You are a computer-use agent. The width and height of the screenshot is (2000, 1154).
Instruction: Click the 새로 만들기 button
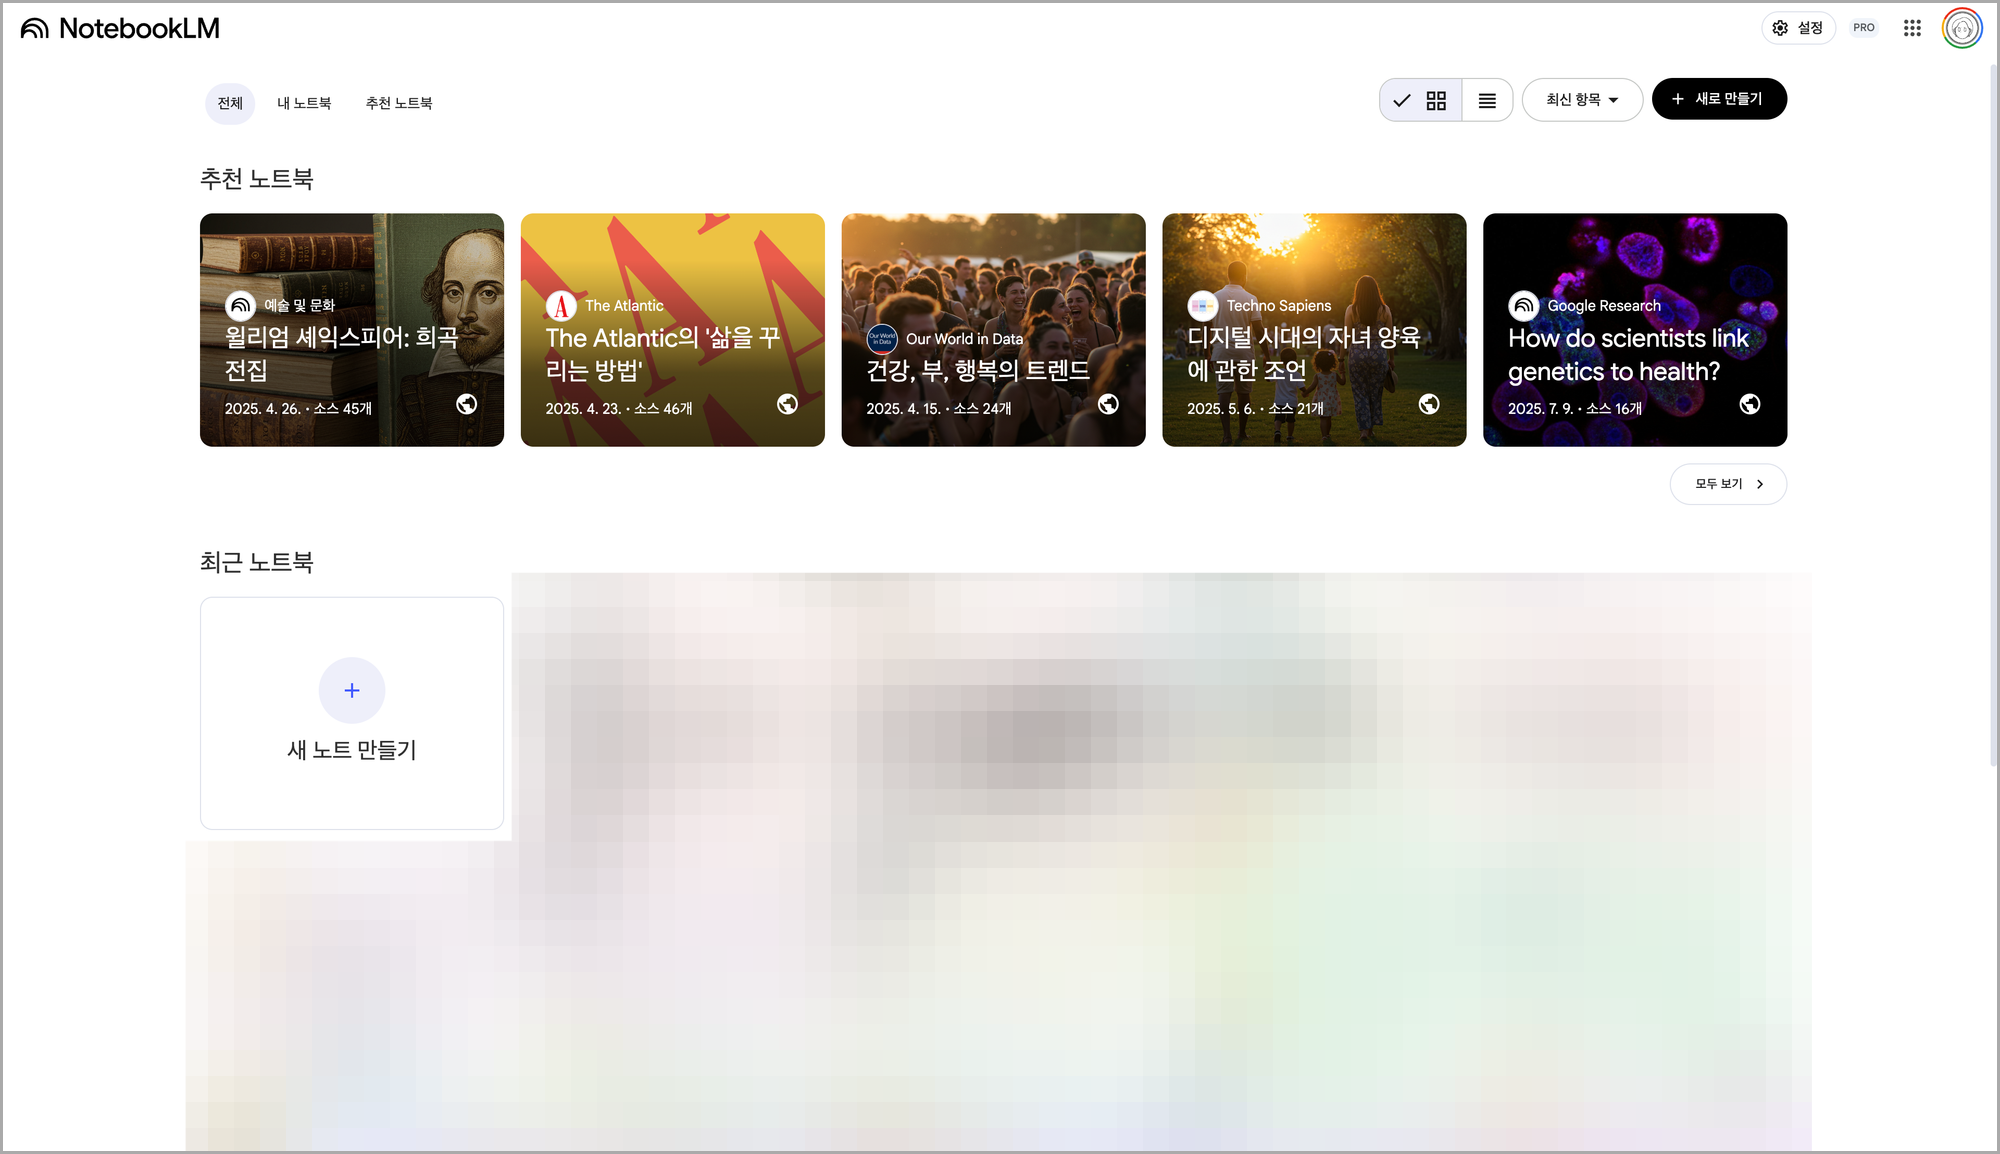pos(1719,99)
